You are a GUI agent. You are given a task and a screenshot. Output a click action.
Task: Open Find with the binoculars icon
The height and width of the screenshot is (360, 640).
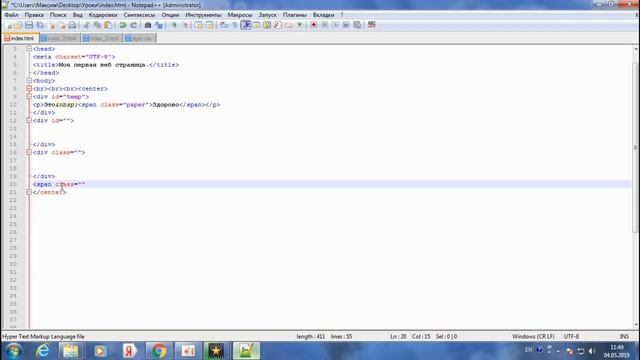click(148, 25)
